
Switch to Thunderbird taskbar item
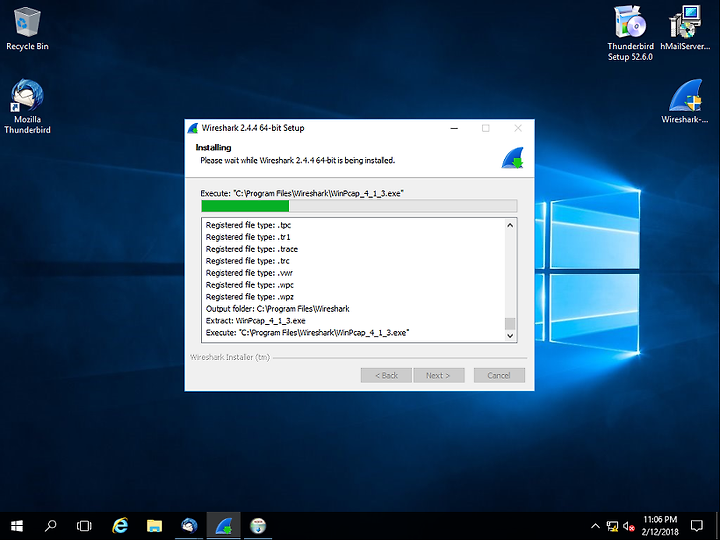click(189, 526)
